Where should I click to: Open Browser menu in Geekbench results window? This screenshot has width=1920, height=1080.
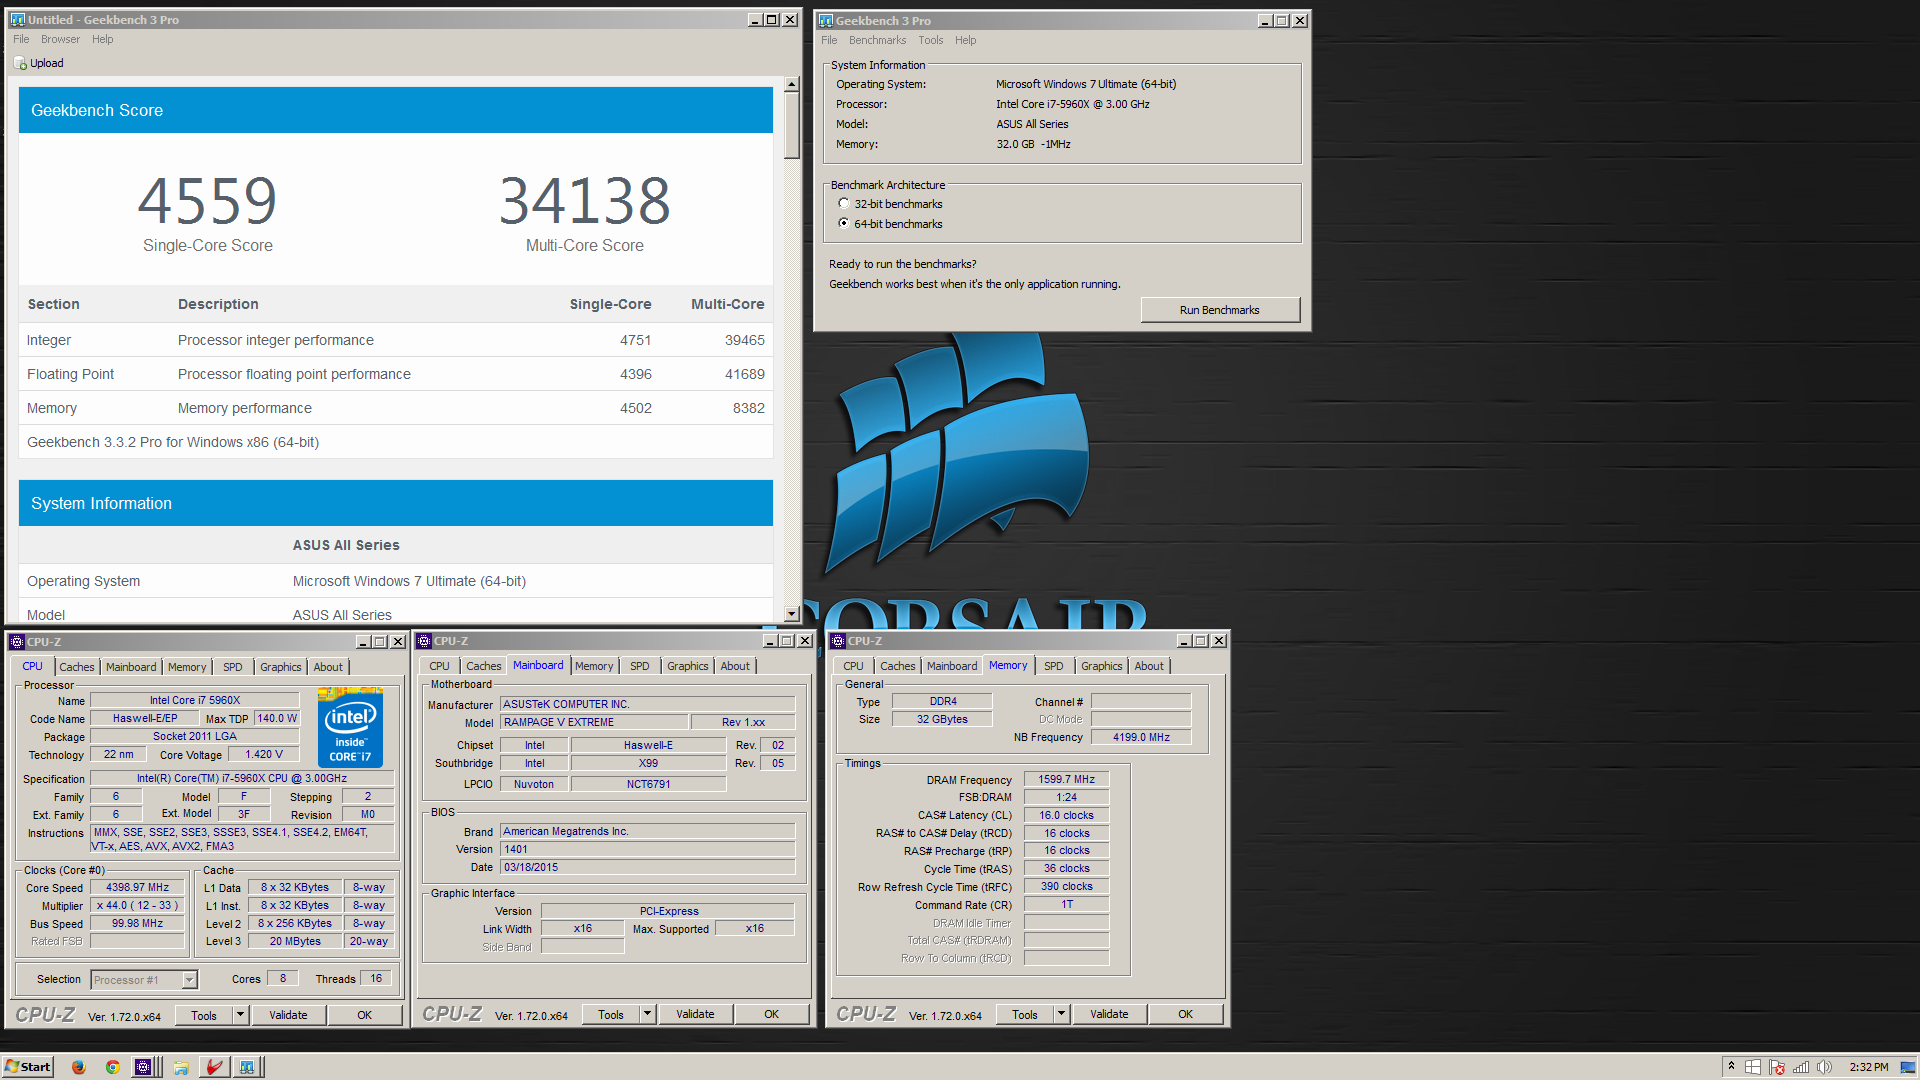coord(60,40)
